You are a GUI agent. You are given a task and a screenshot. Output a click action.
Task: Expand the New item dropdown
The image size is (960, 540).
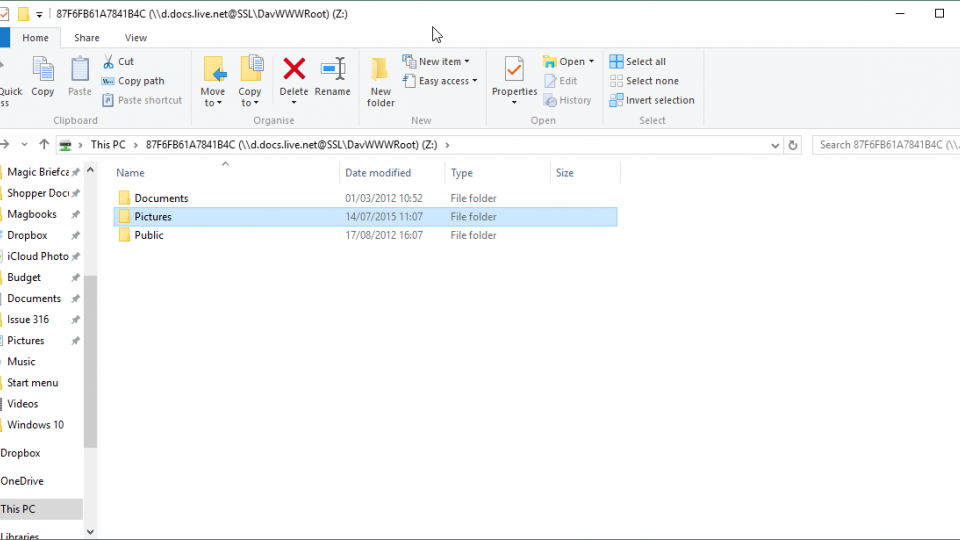tap(437, 62)
